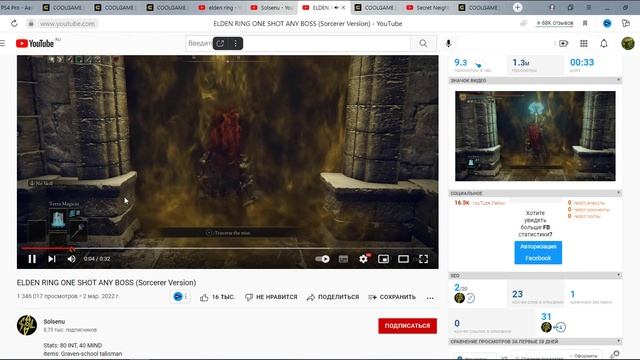Collapse the ЗНАЧОК ВИДЕО section
640x360 pixels.
(618, 80)
